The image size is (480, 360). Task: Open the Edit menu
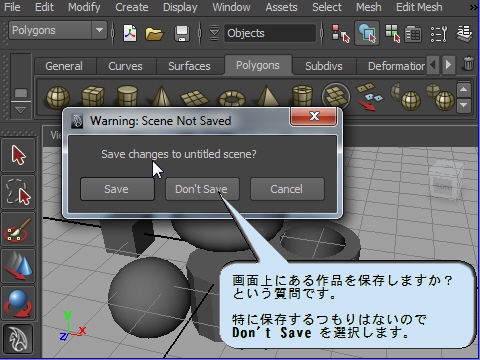(44, 7)
